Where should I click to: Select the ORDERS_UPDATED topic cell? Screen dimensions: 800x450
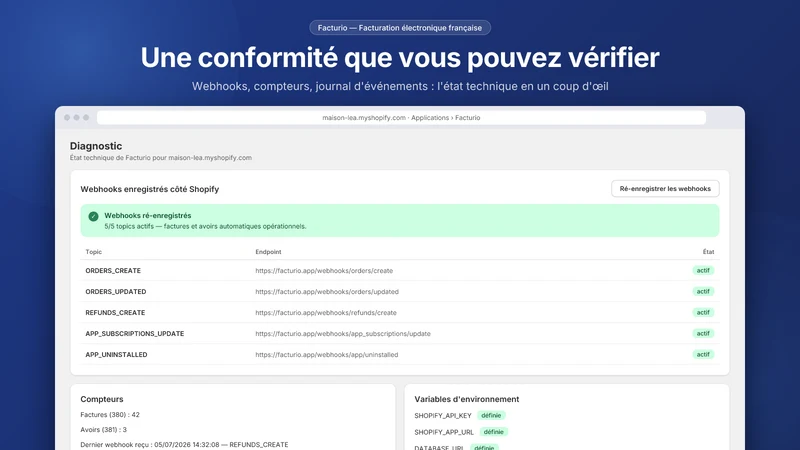(116, 292)
